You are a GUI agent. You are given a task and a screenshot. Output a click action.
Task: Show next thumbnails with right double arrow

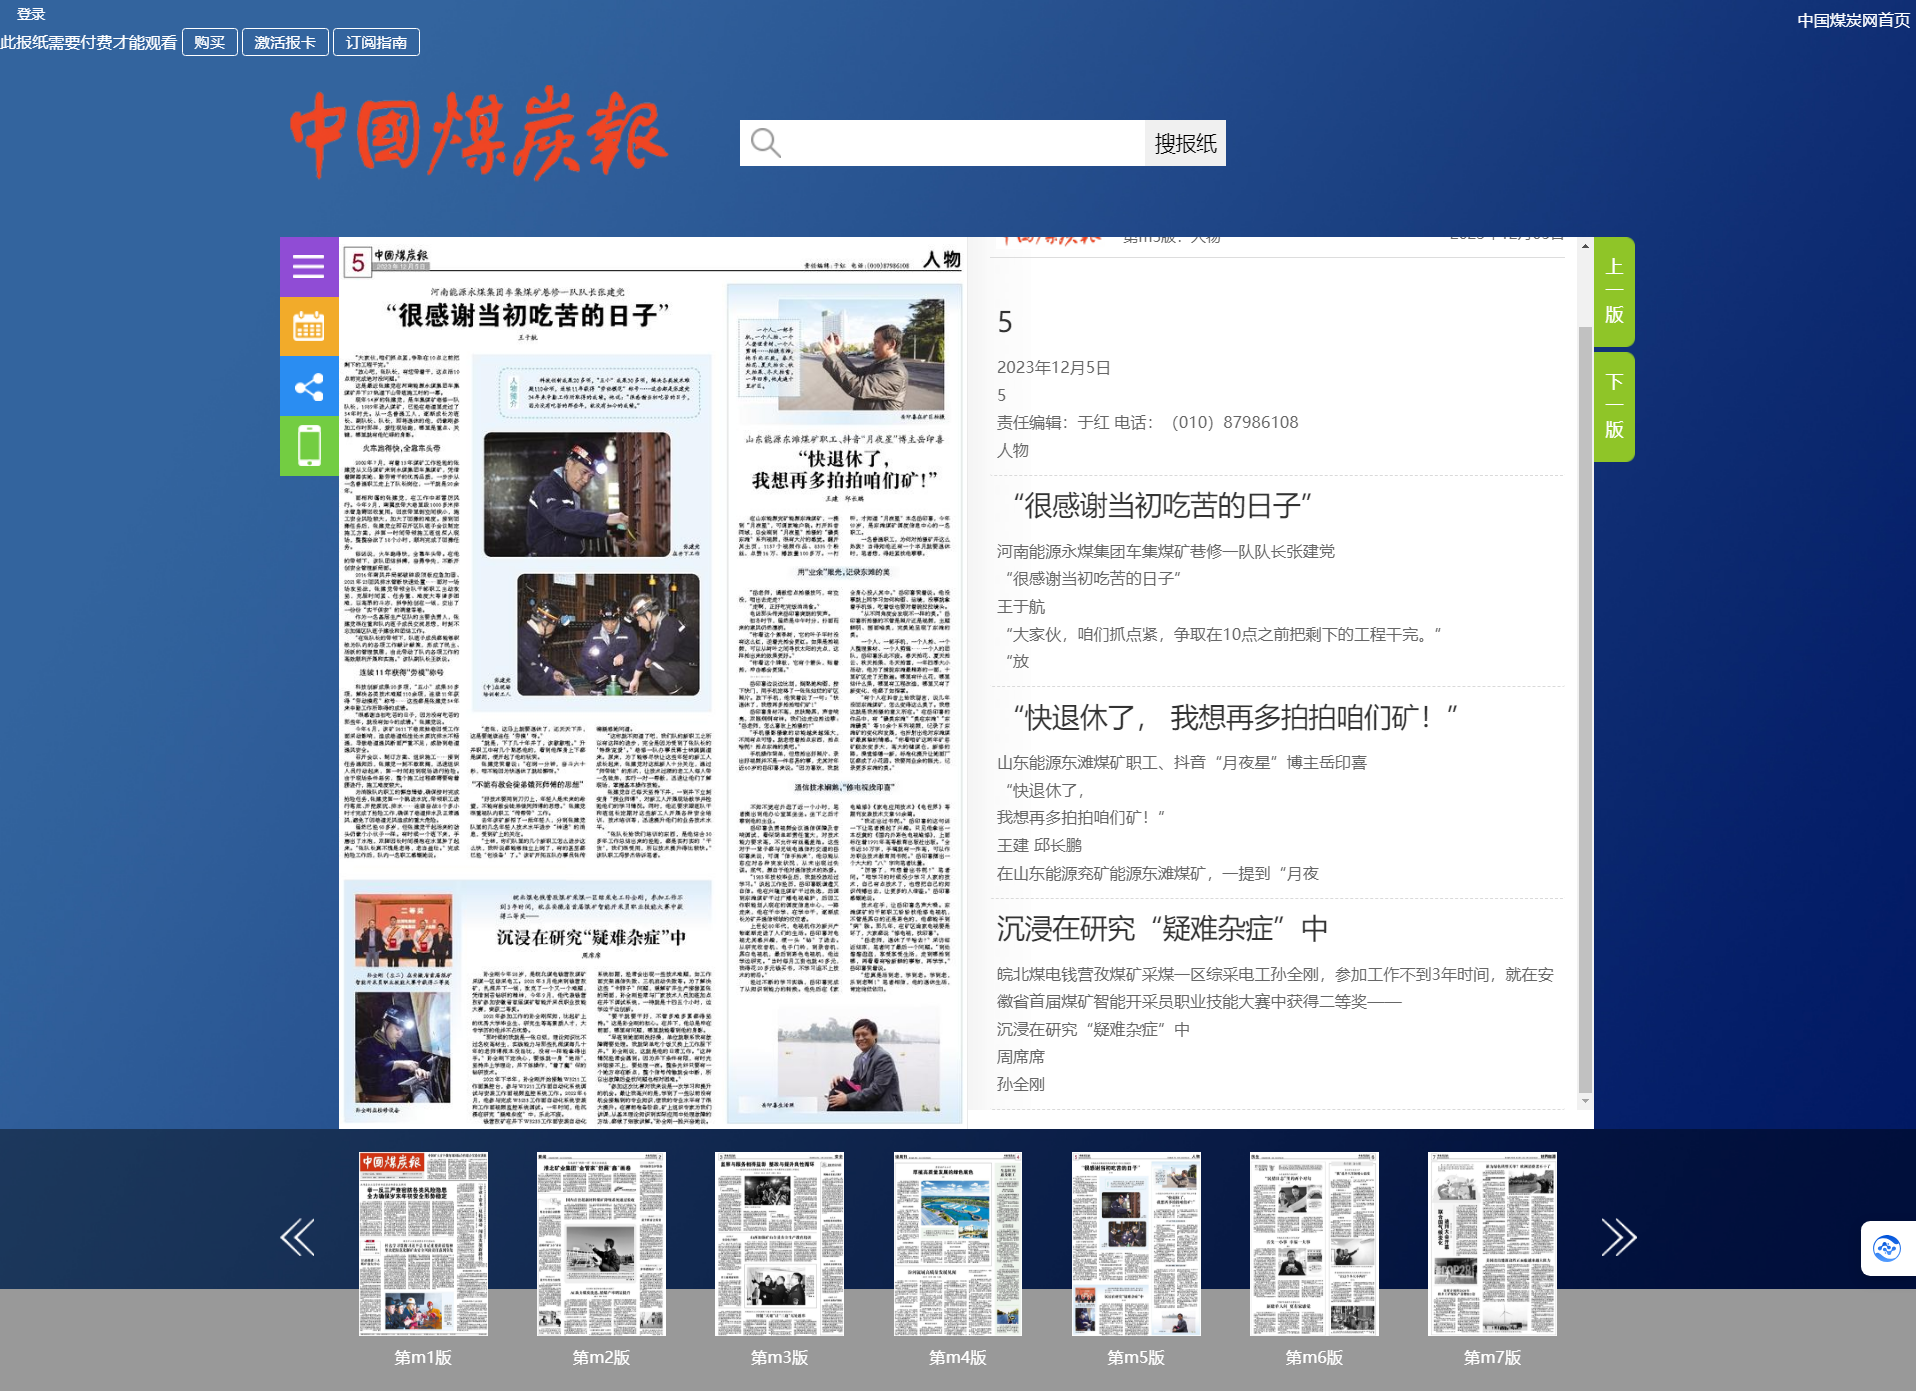click(x=1619, y=1237)
